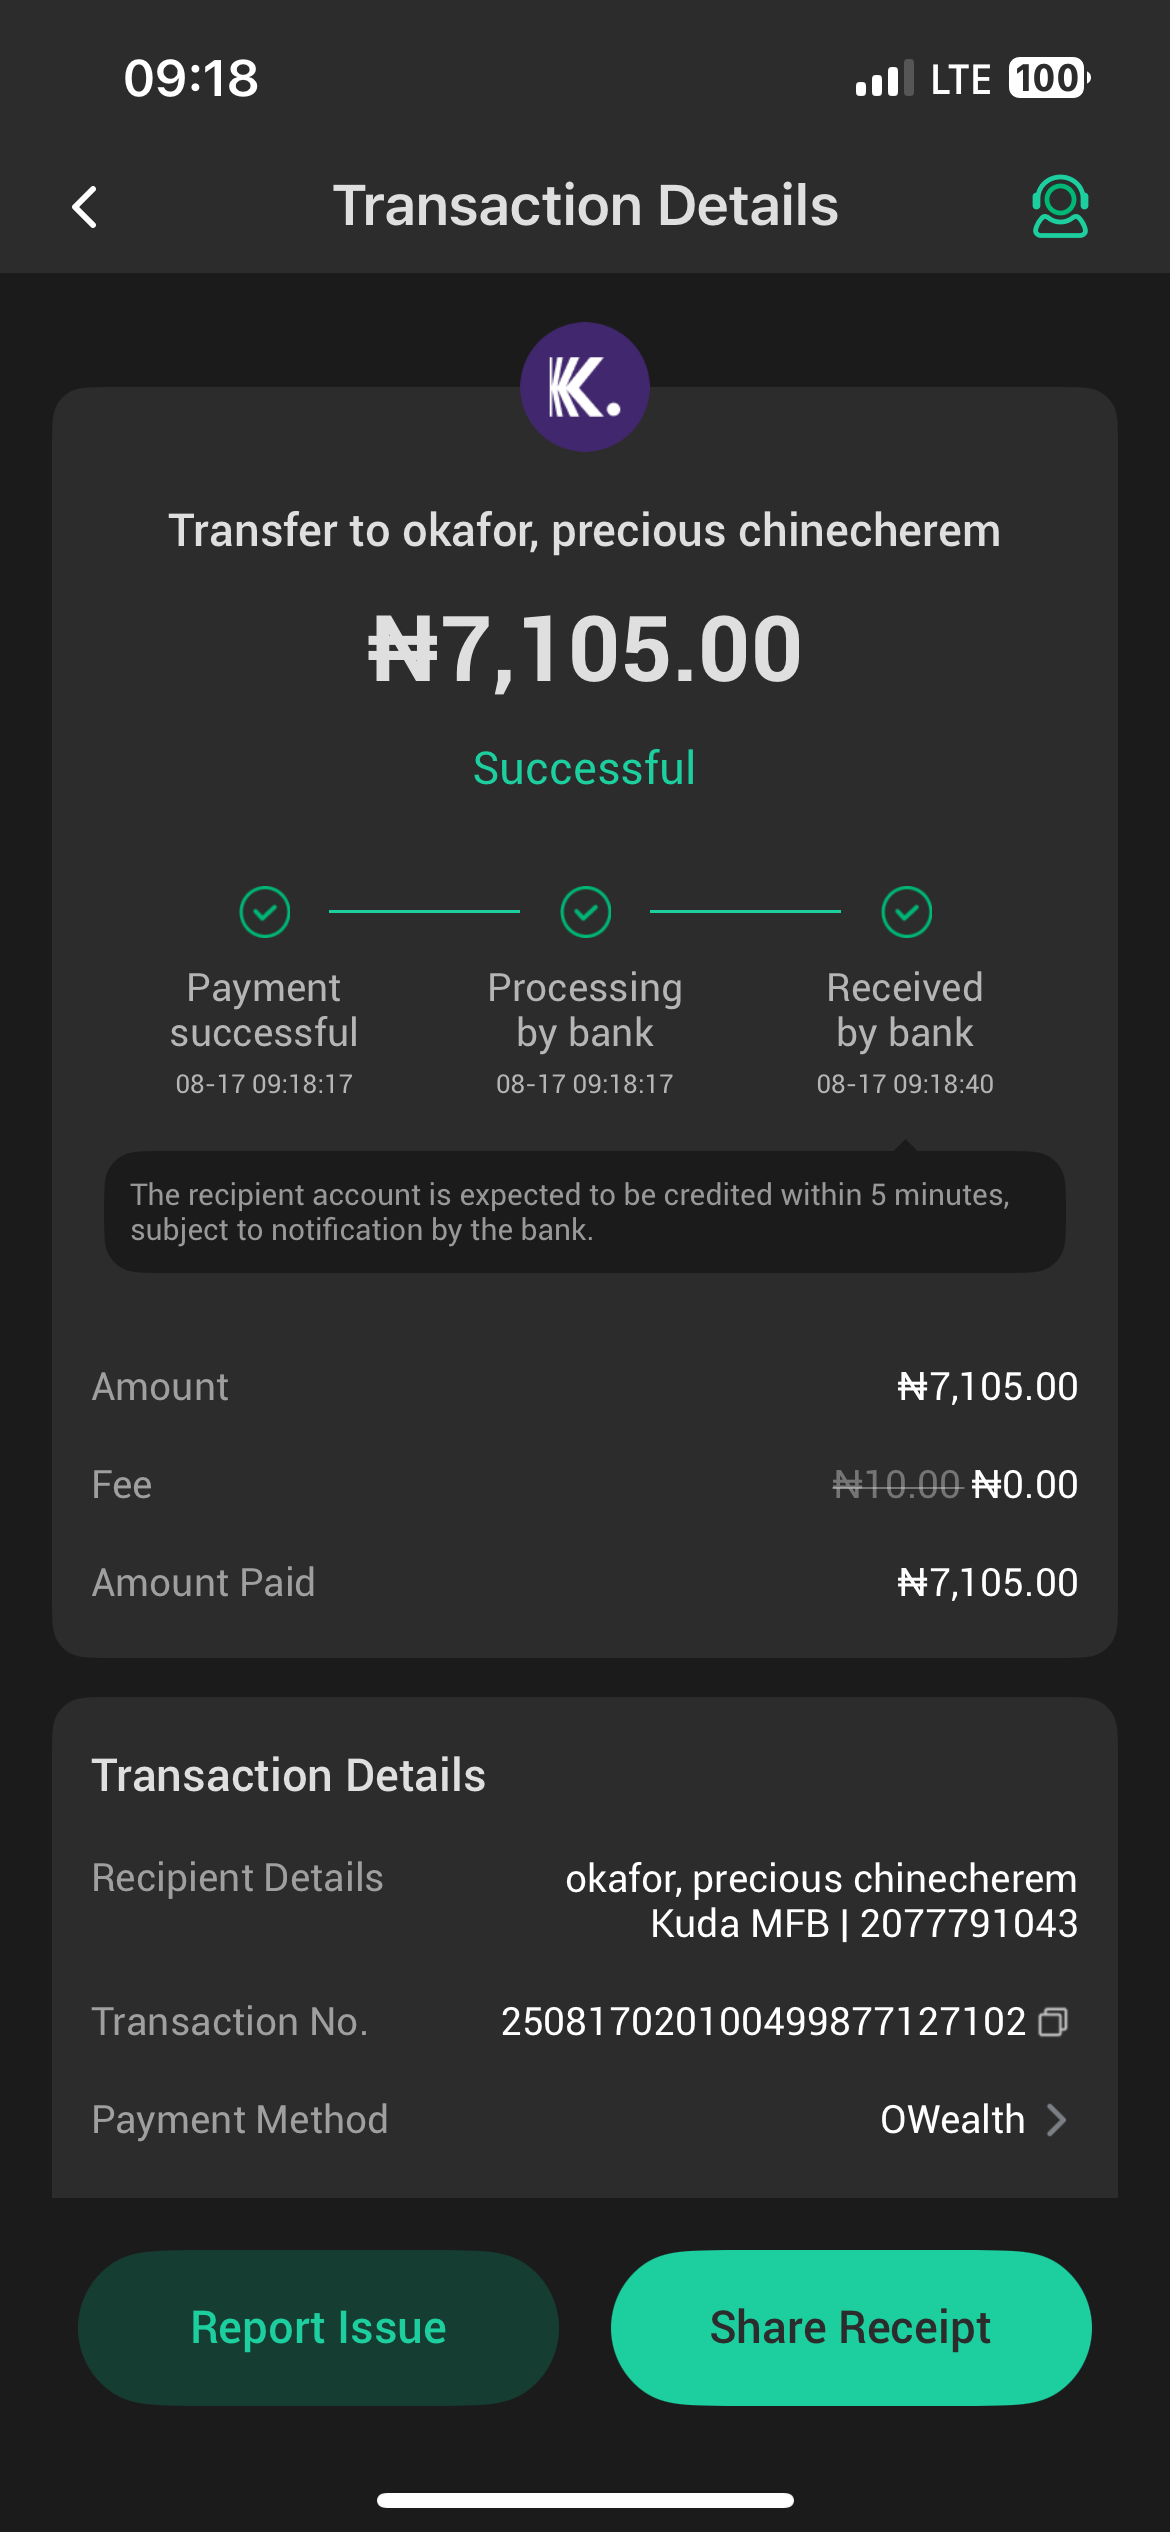Tap the LTE signal status indicator
1170x2532 pixels.
pyautogui.click(x=960, y=79)
